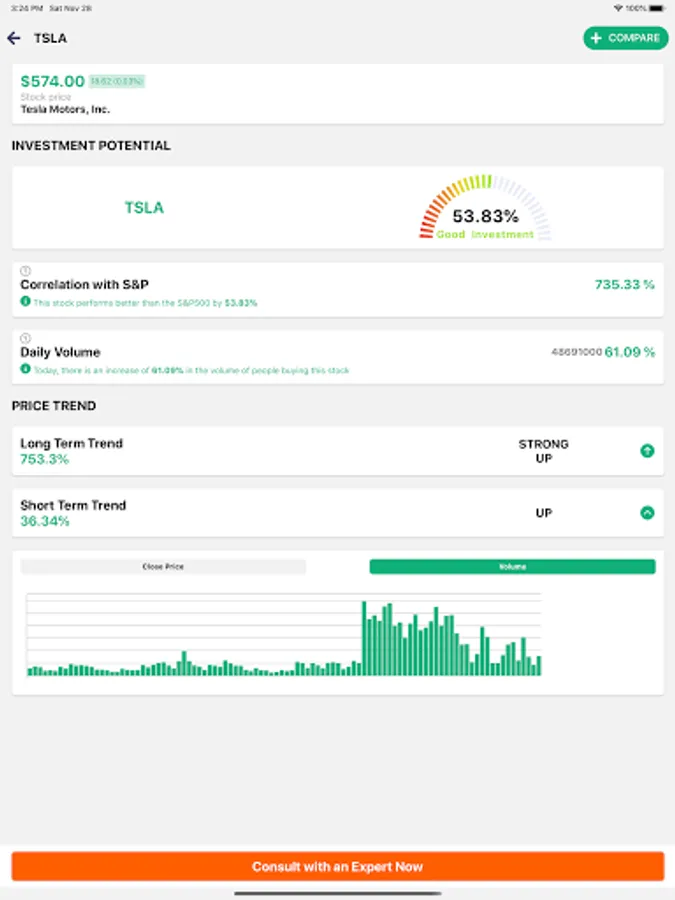
Task: Click the TSLA page title in header
Action: tap(50, 38)
